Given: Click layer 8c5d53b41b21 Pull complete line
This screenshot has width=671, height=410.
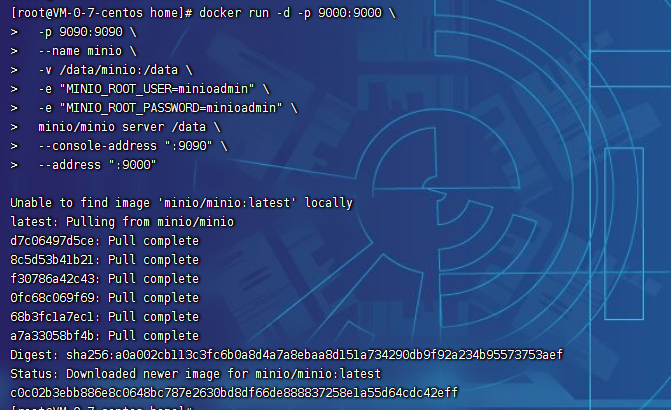Looking at the screenshot, I should click(105, 260).
